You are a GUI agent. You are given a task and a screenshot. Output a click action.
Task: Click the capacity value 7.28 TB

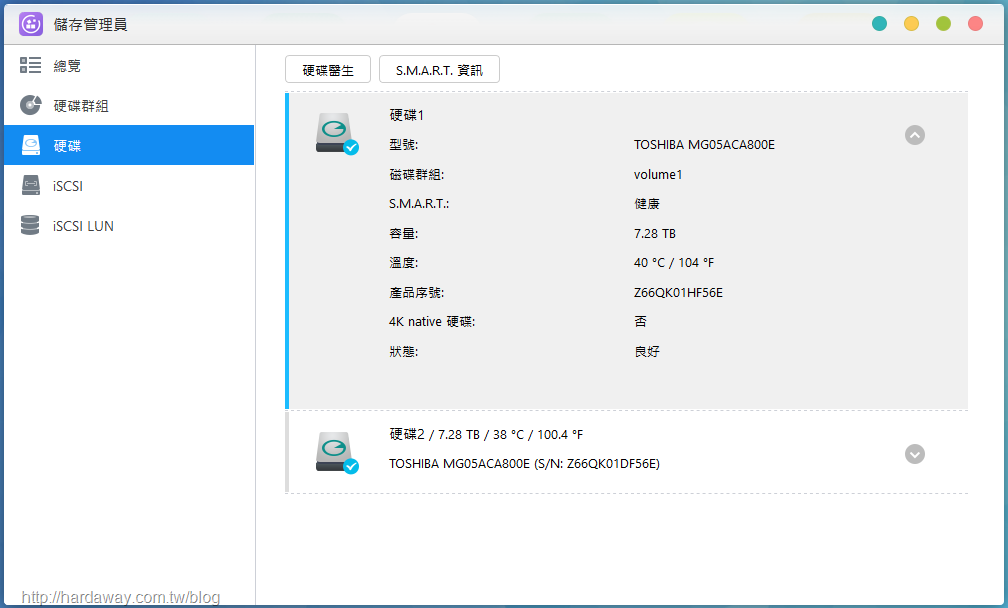pyautogui.click(x=654, y=233)
